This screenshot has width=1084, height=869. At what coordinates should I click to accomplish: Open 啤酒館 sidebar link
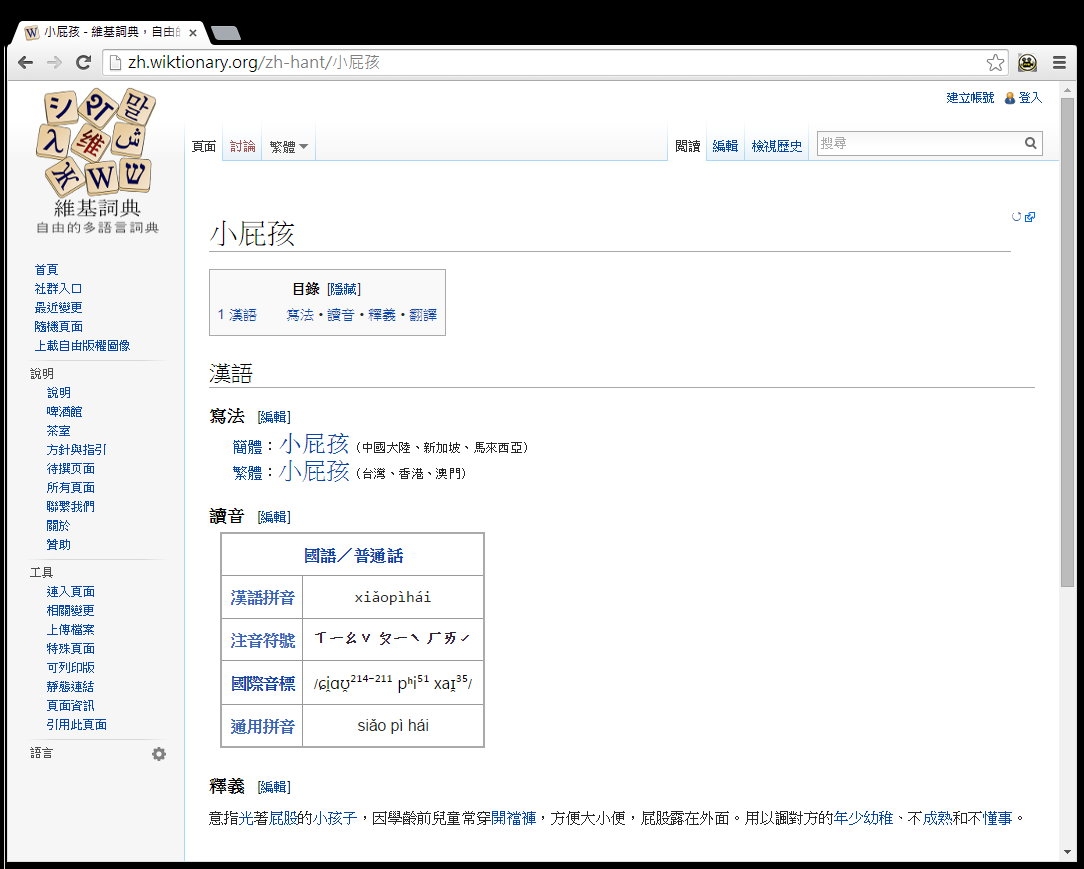pyautogui.click(x=64, y=411)
